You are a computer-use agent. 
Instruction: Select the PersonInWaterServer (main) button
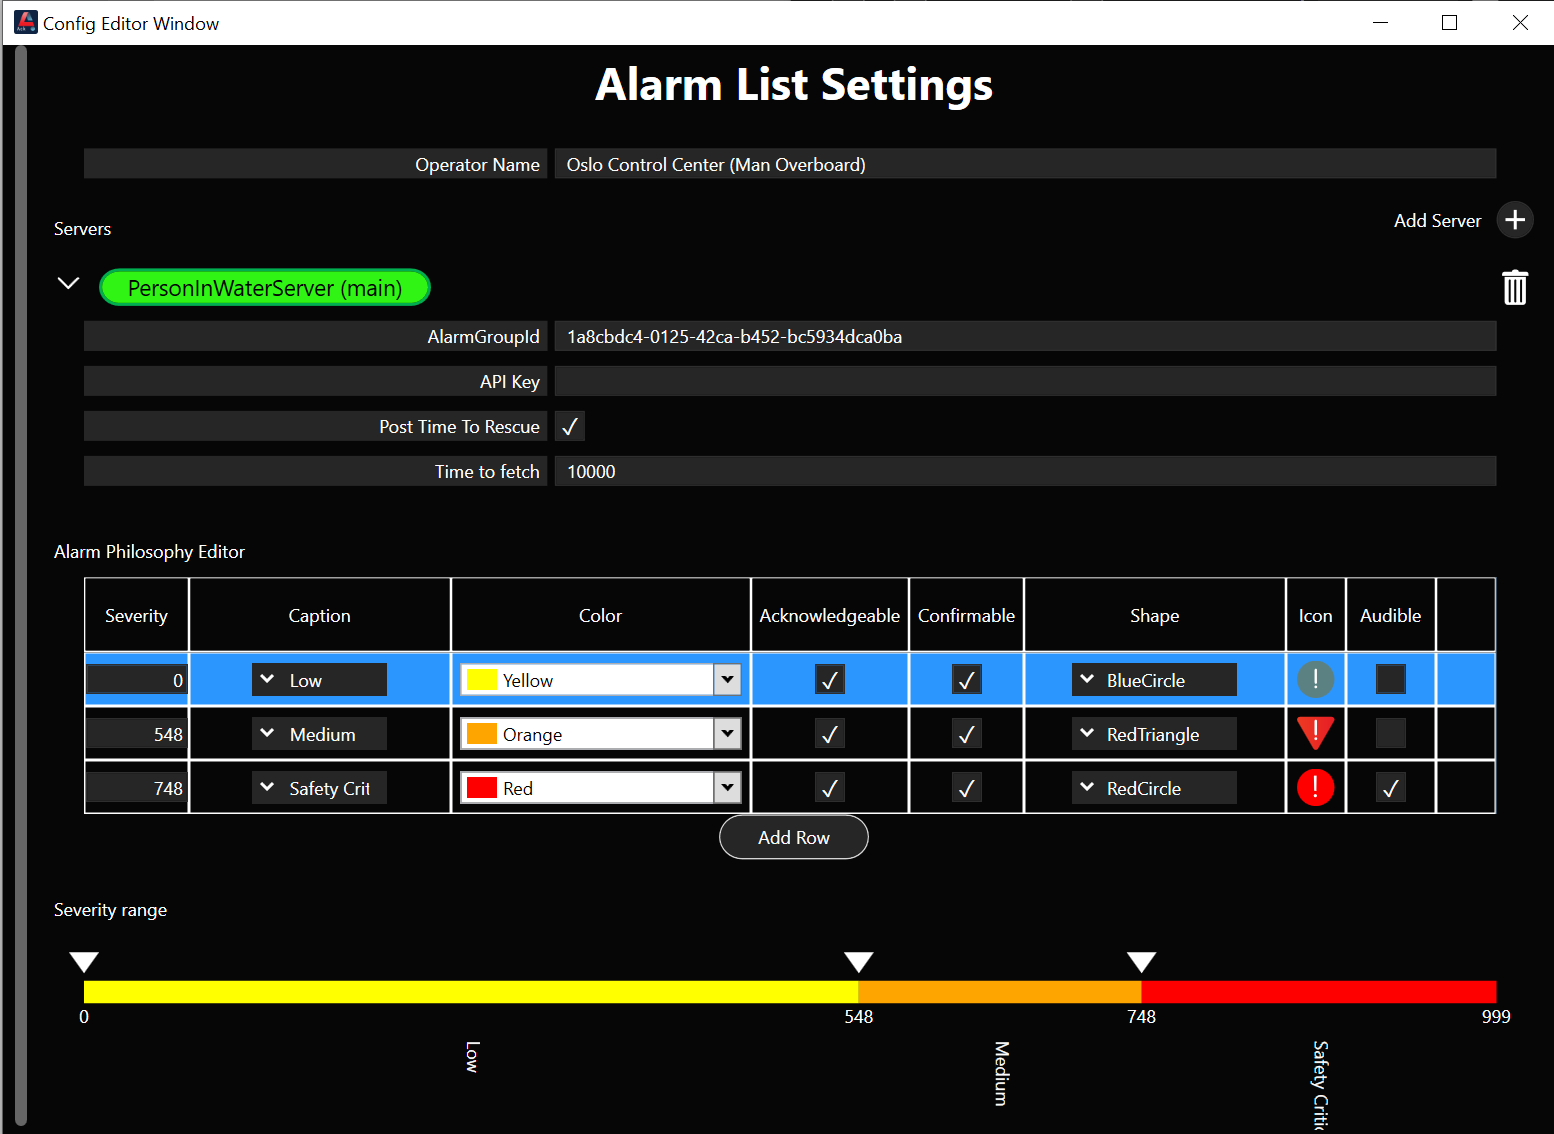click(x=264, y=287)
